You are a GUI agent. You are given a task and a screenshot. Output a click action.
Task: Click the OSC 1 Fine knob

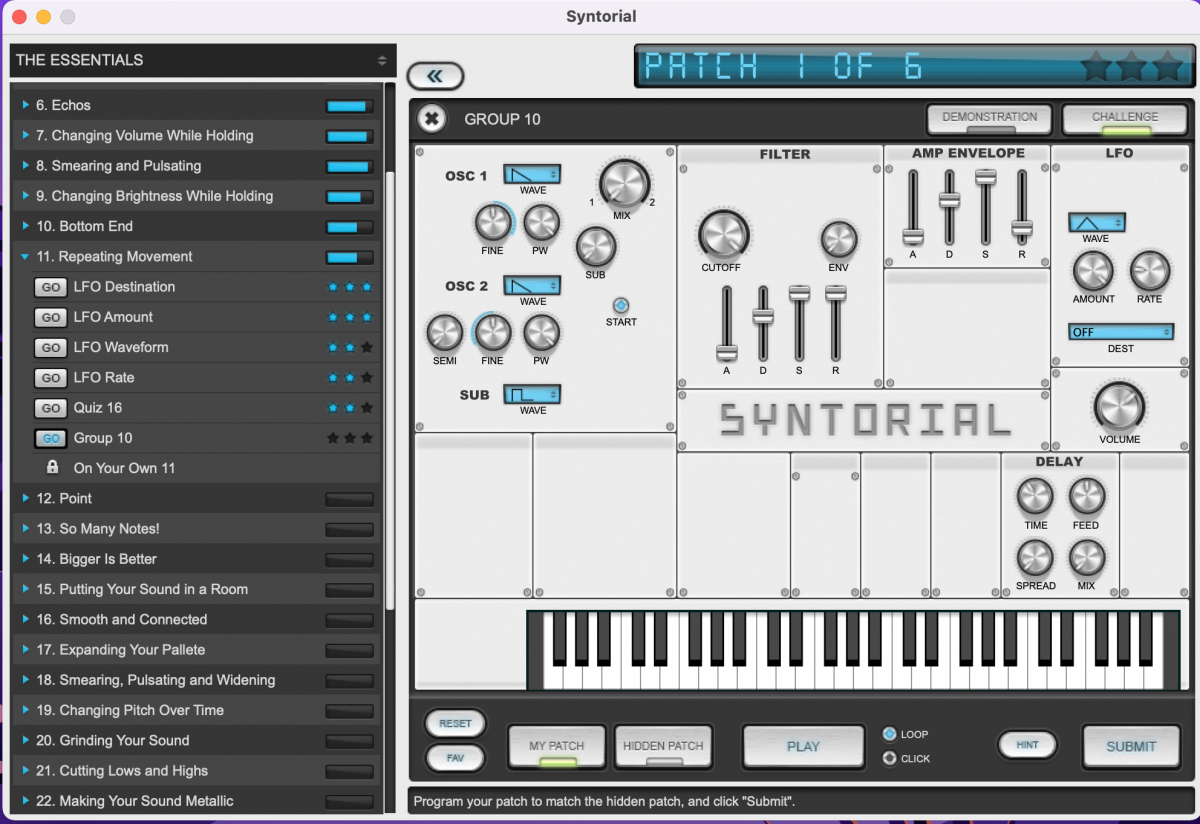(x=492, y=222)
